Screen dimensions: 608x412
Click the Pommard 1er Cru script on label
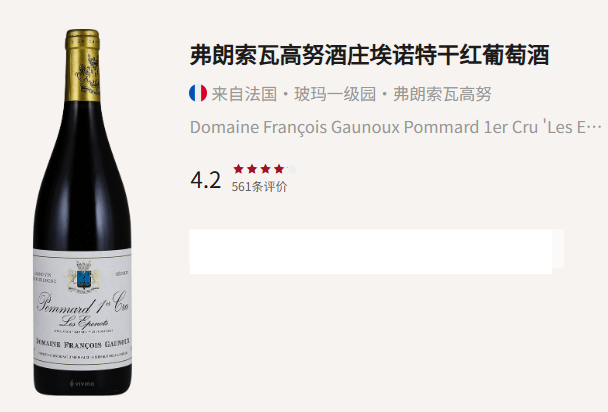82,302
